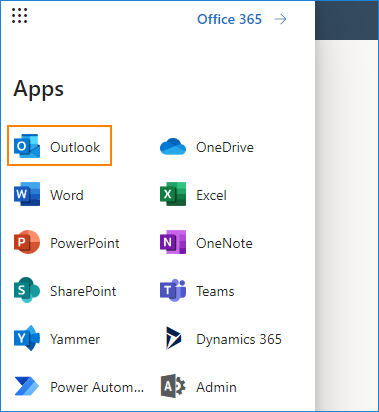Open the Teams app icon

[173, 290]
